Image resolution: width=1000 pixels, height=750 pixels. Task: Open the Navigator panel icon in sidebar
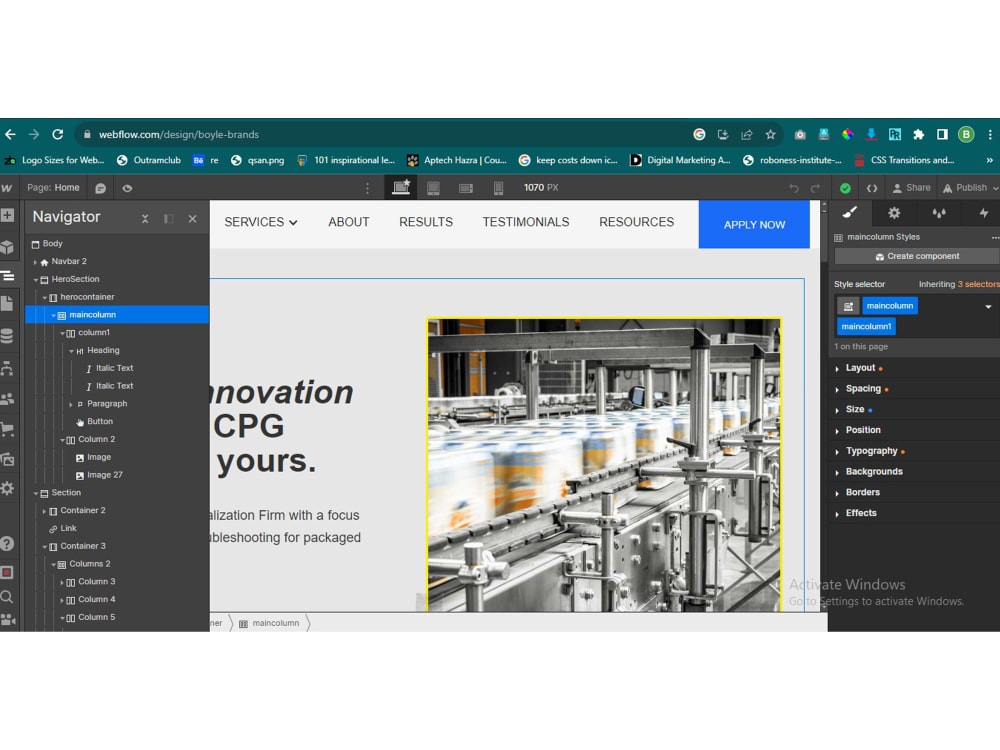click(7, 276)
